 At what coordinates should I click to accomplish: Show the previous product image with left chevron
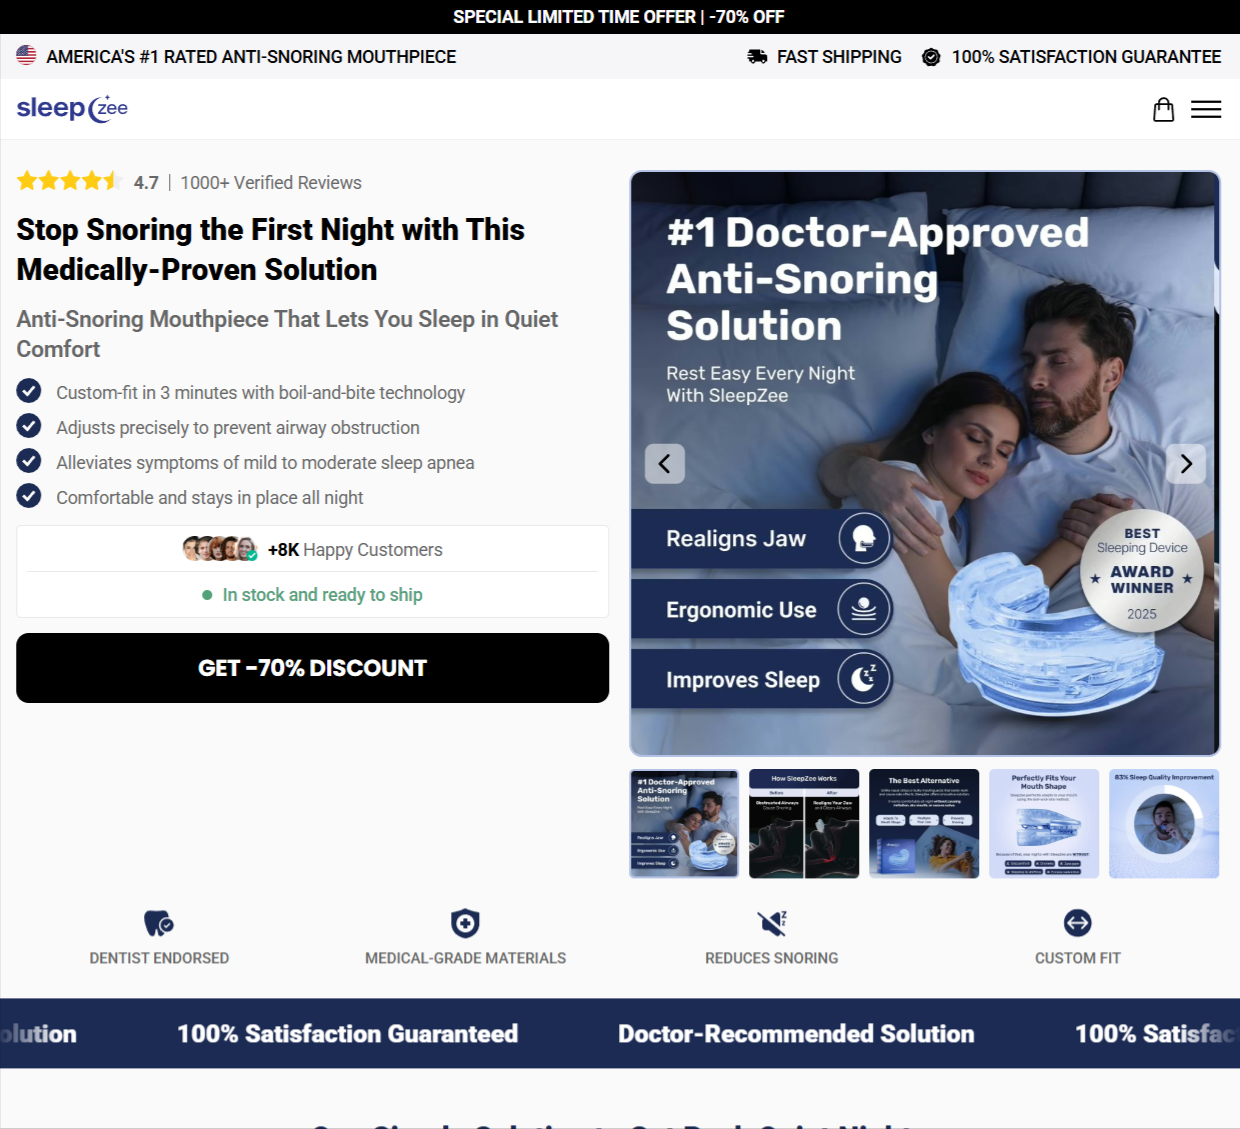click(665, 464)
